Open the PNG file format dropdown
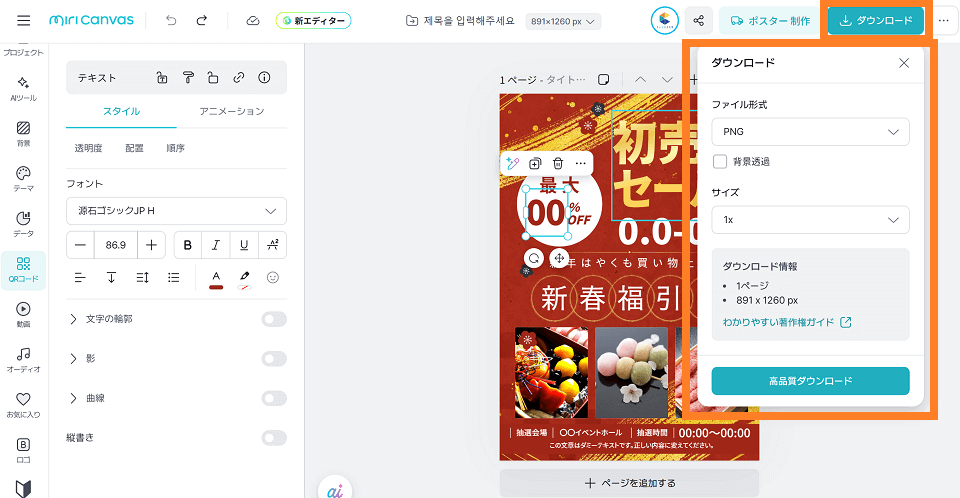This screenshot has height=498, width=960. 810,132
